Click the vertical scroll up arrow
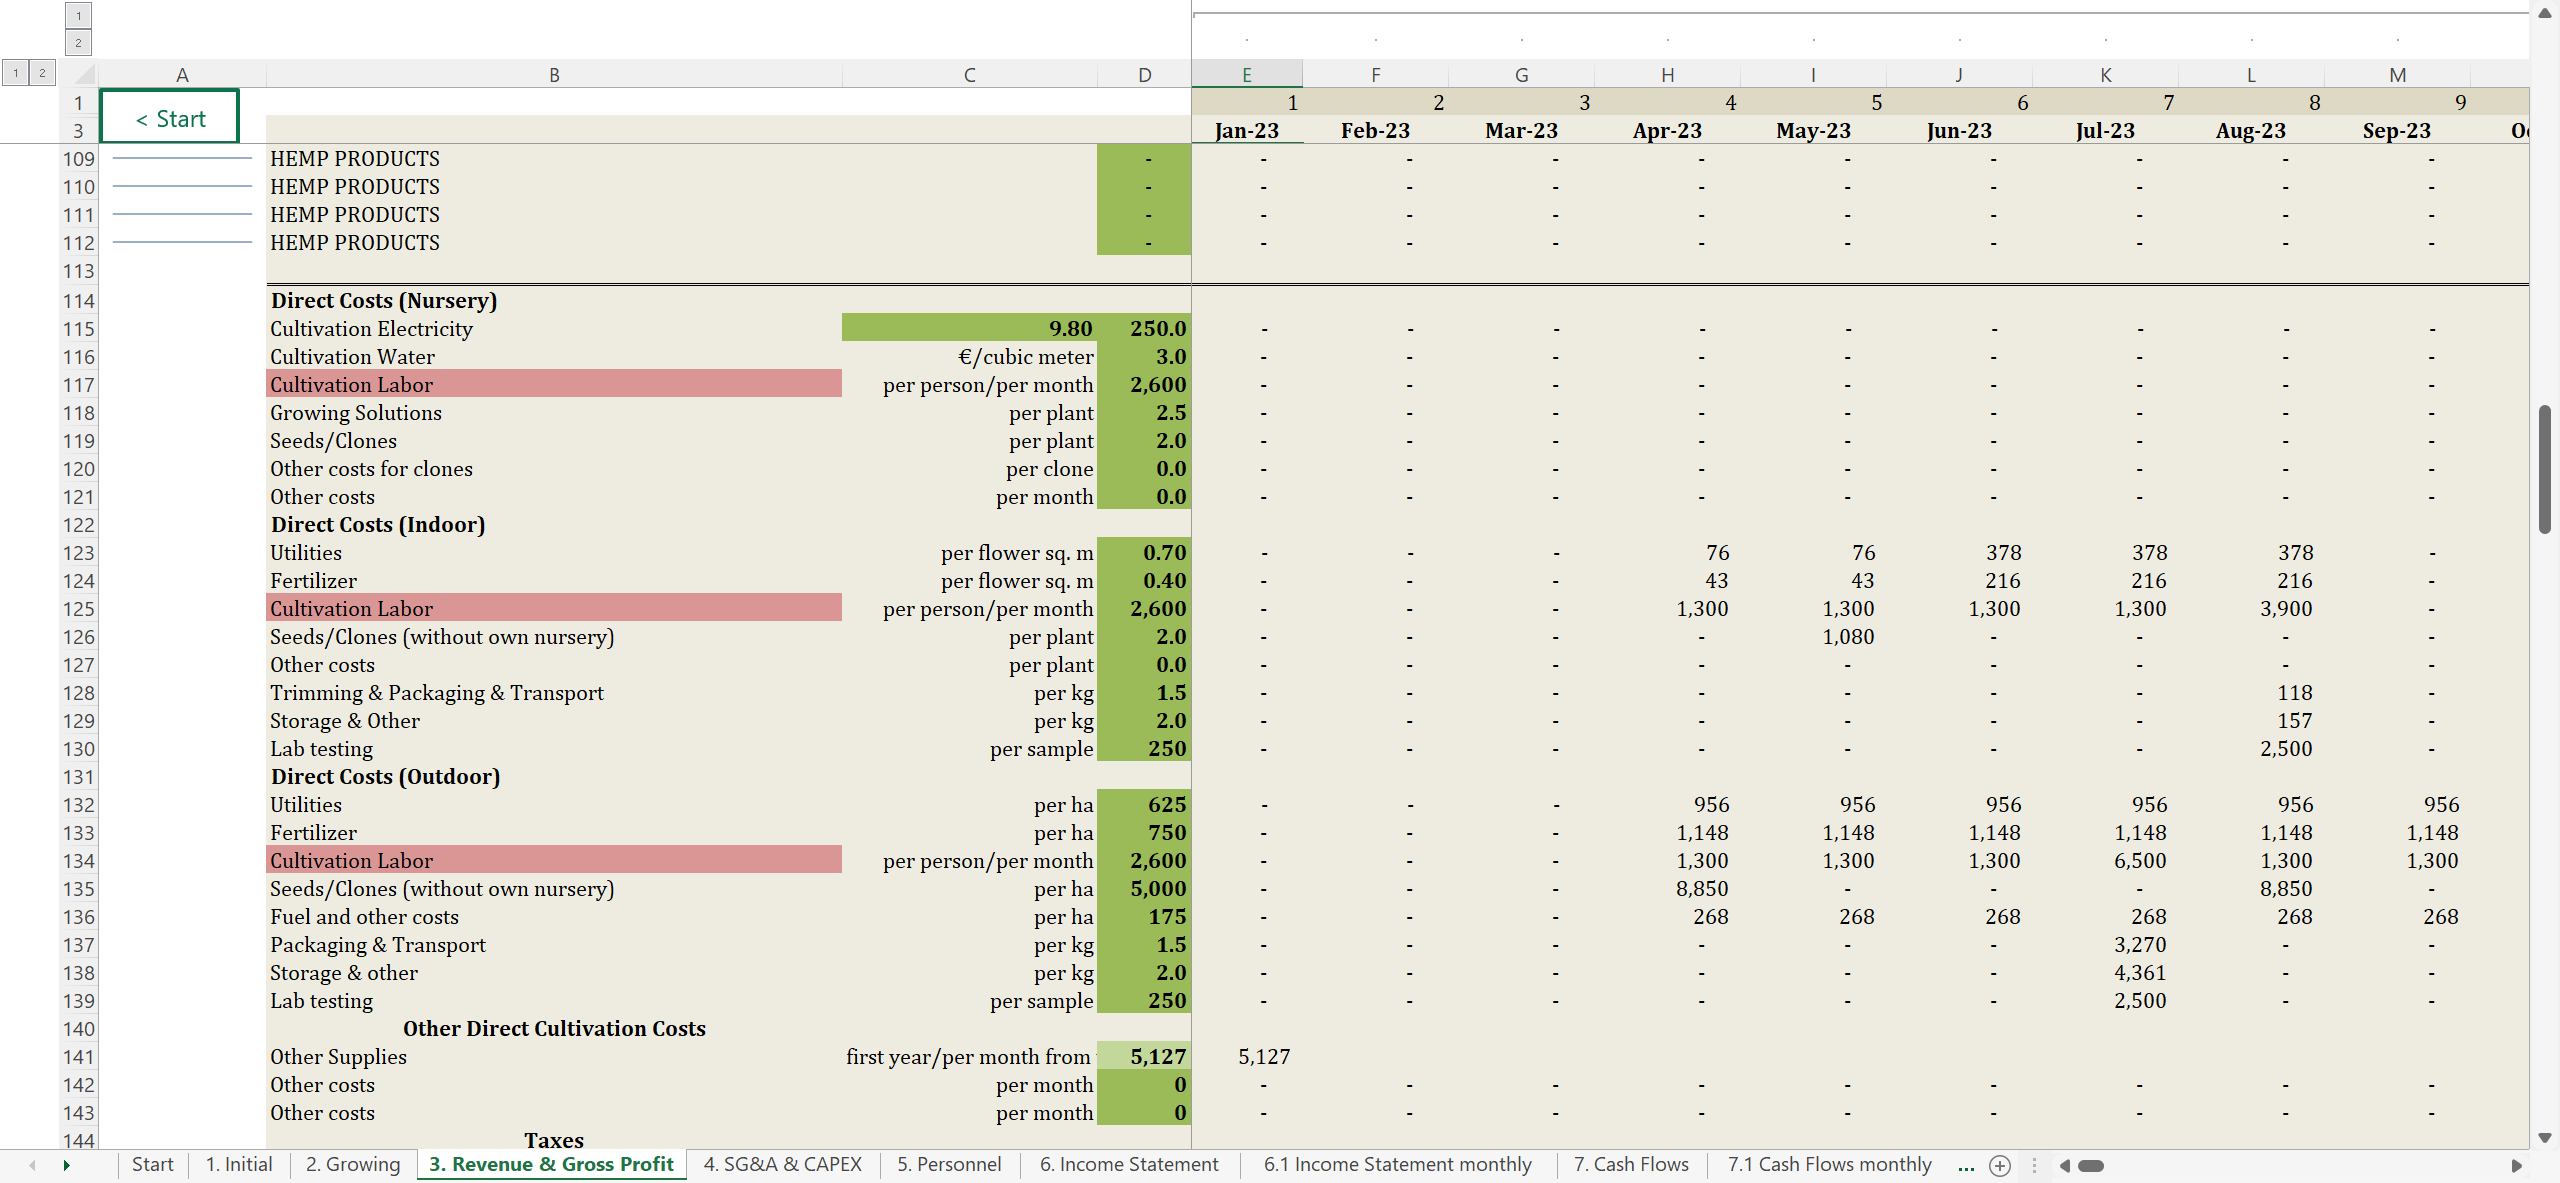2560x1183 pixels. click(2545, 13)
